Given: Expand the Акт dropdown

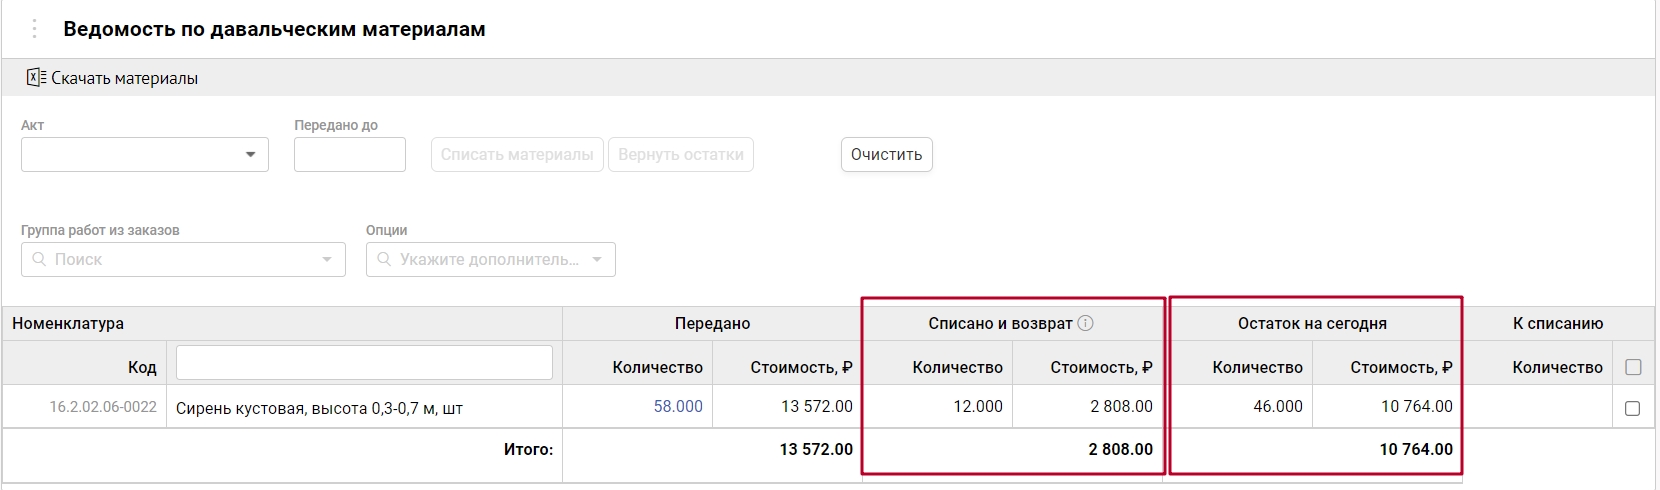Looking at the screenshot, I should point(250,155).
